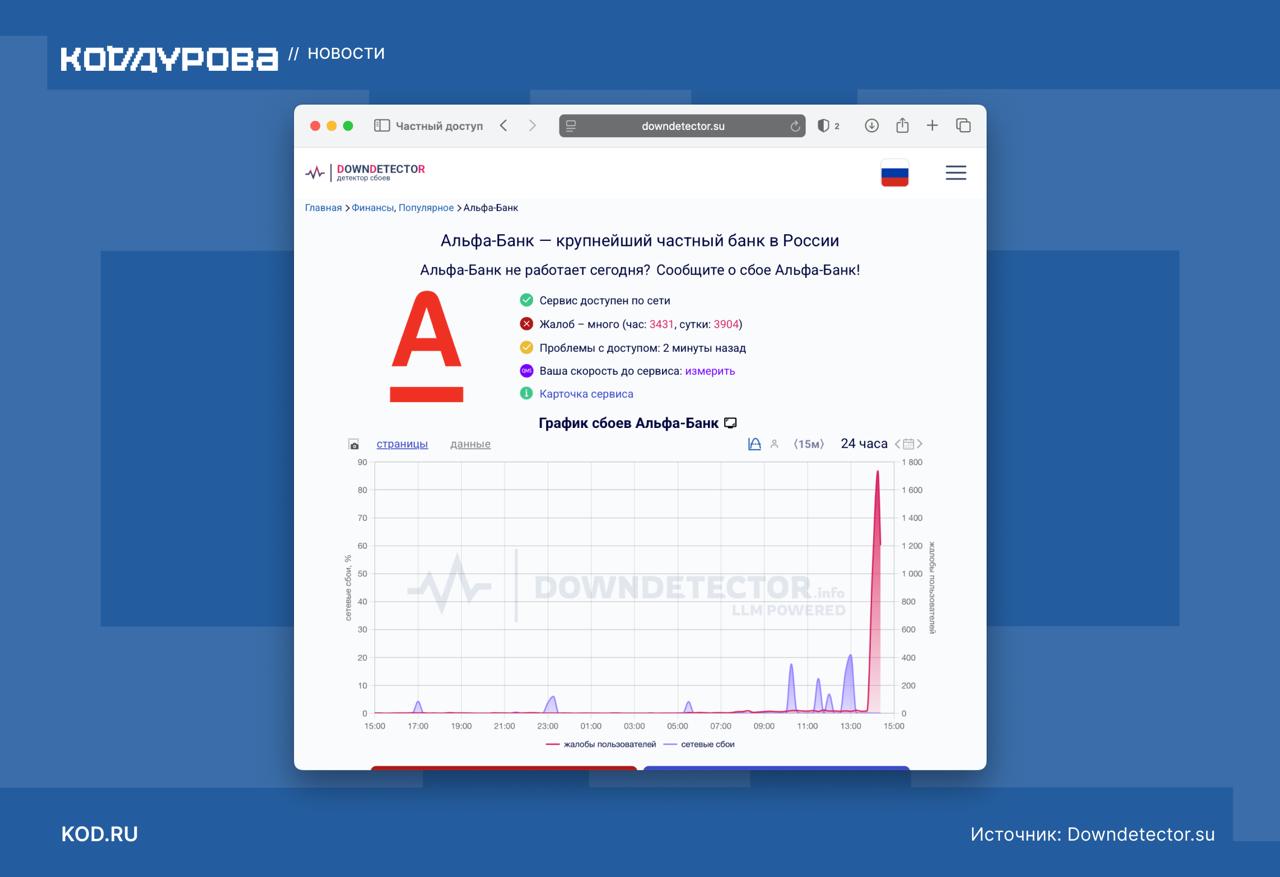This screenshot has height=877, width=1280.
Task: Open the chart calendar date picker
Action: [x=908, y=444]
